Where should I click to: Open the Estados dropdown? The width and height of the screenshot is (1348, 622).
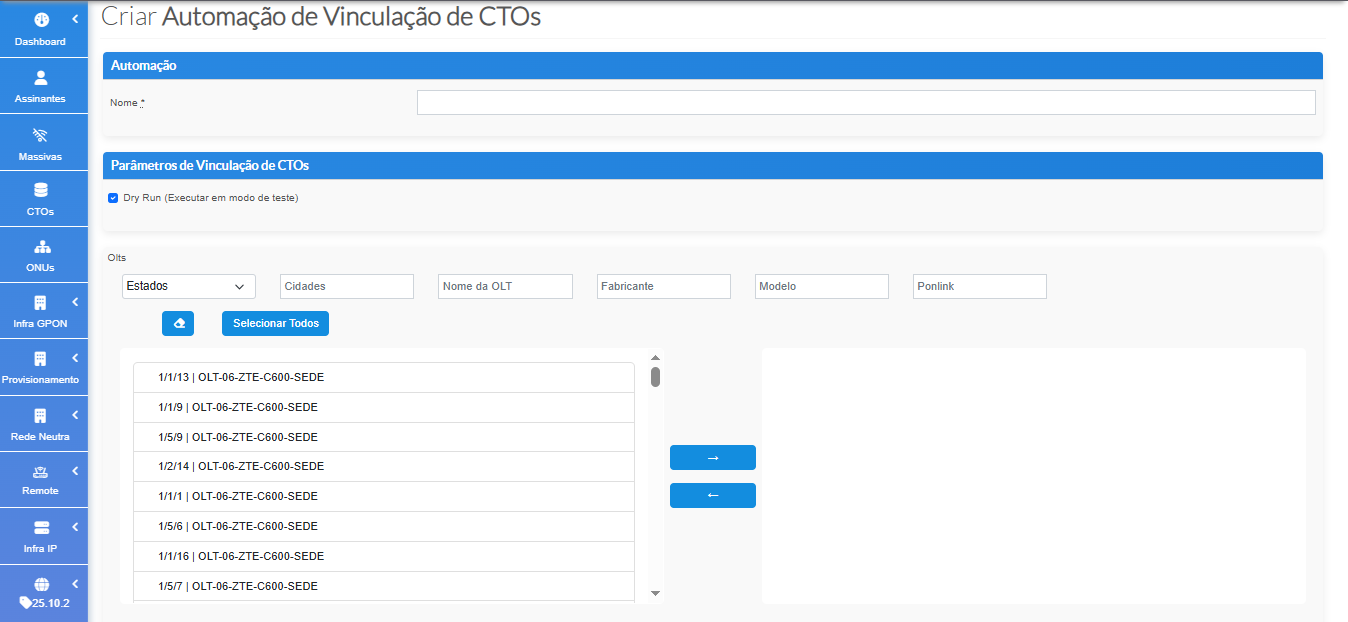[188, 286]
